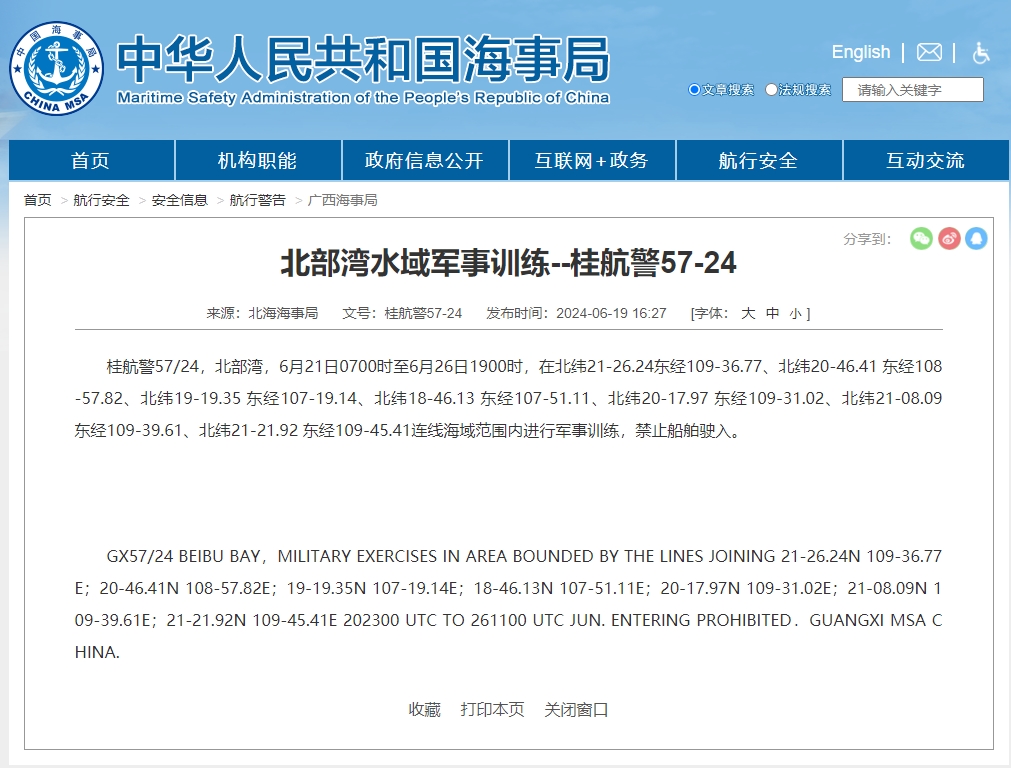The height and width of the screenshot is (768, 1011).
Task: Click the accessibility wheelchair icon
Action: [x=981, y=53]
